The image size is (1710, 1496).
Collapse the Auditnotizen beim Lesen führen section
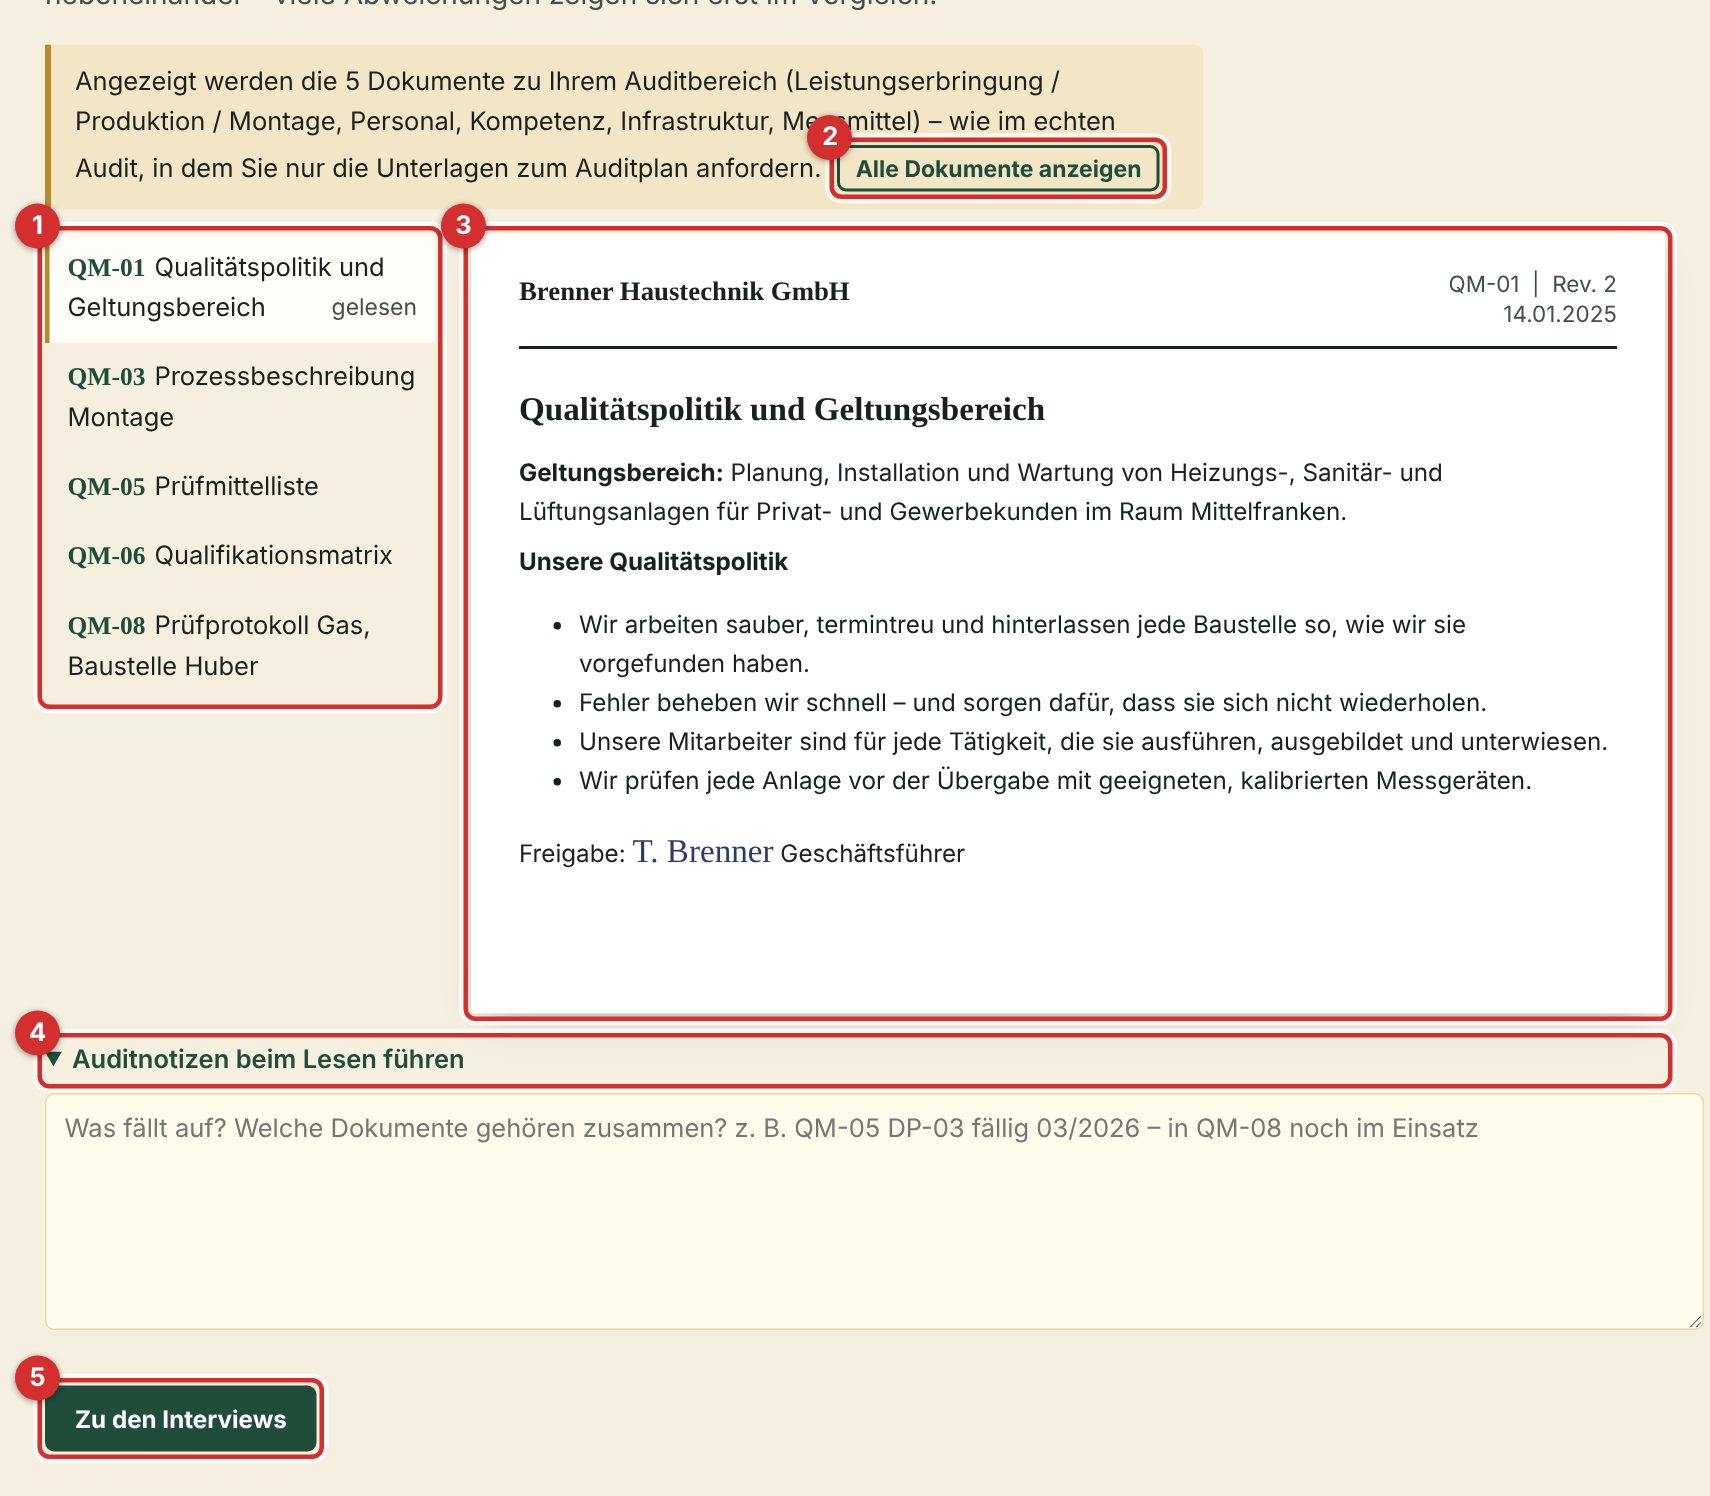tap(856, 1060)
